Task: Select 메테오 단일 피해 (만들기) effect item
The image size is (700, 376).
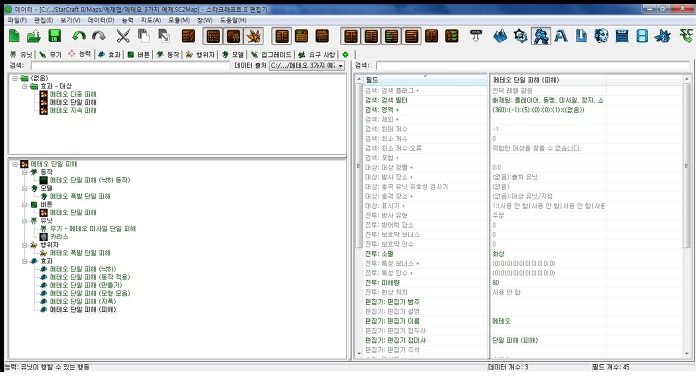Action: pos(86,285)
